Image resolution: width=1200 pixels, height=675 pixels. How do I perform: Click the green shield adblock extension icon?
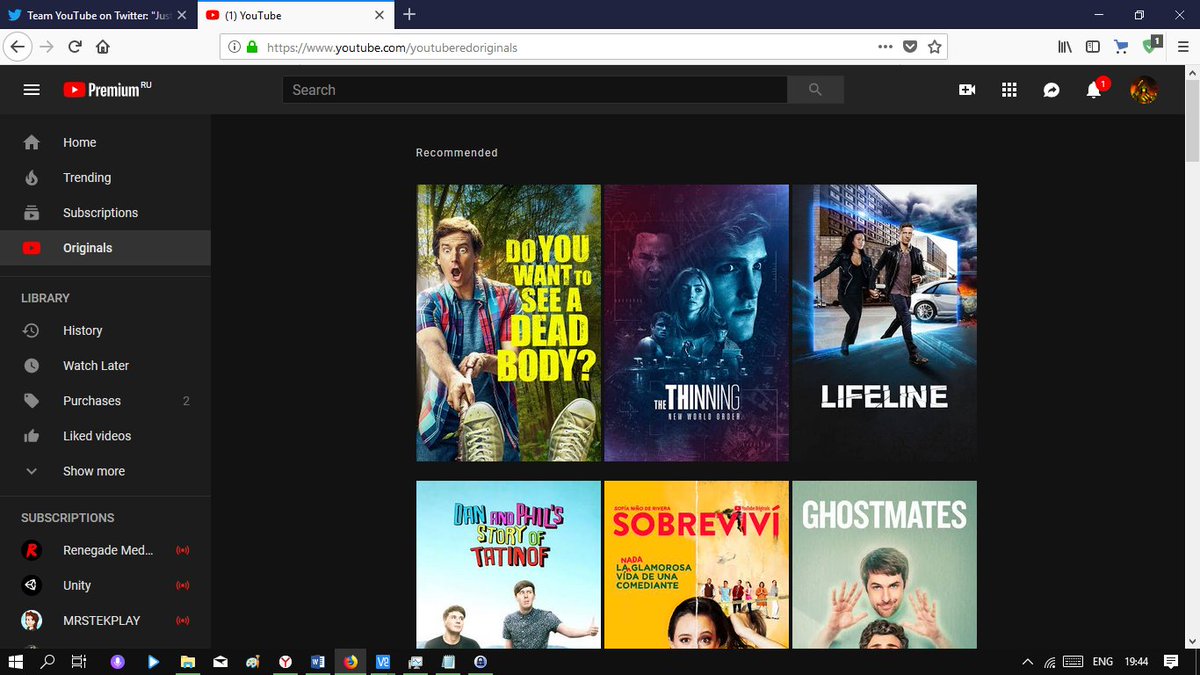click(1151, 45)
